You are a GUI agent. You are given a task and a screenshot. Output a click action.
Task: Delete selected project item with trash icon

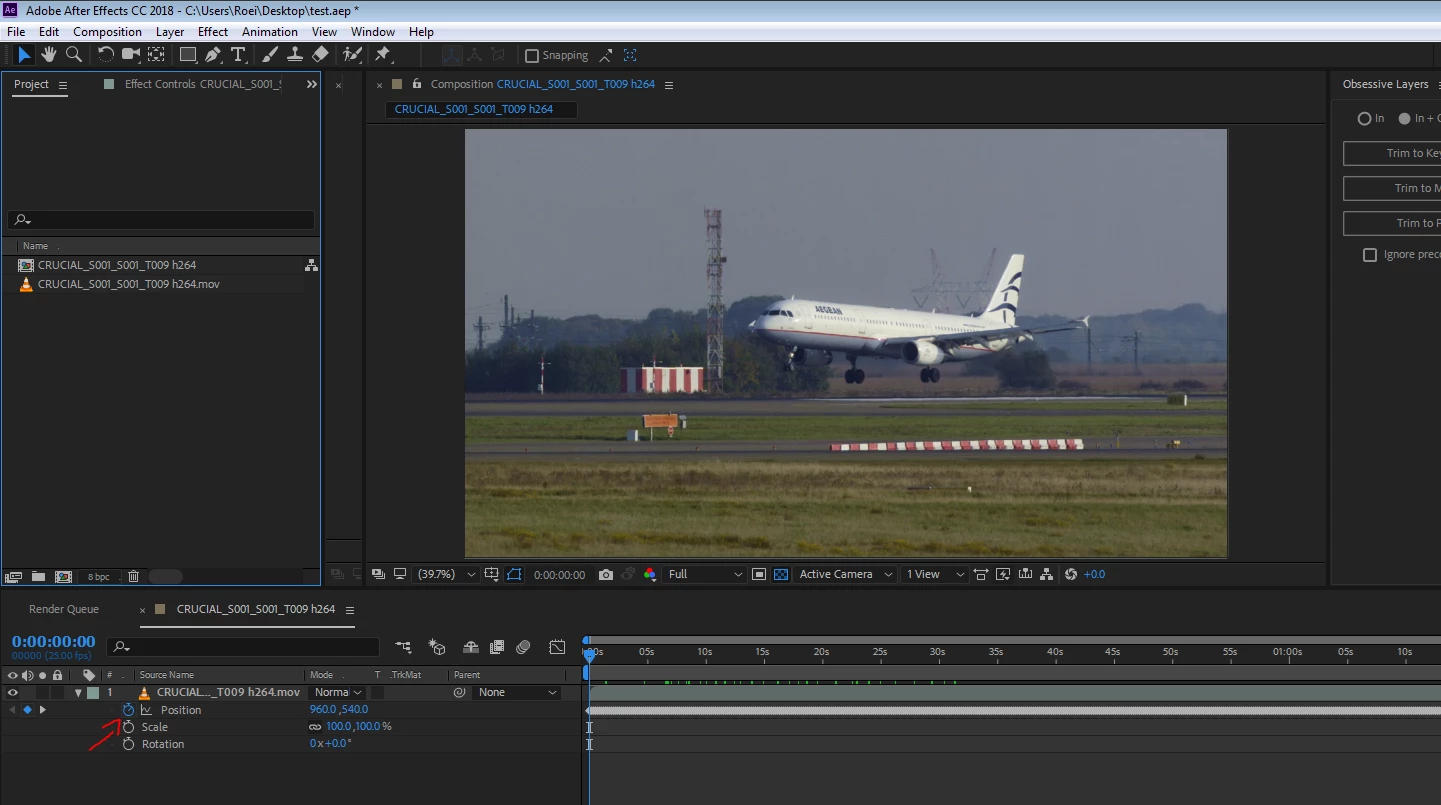click(x=133, y=576)
